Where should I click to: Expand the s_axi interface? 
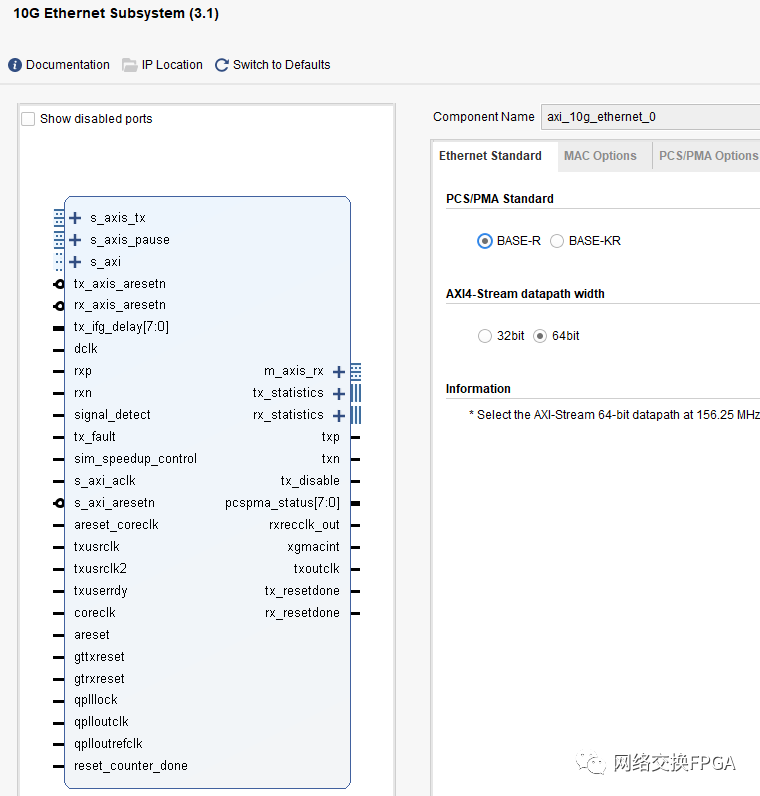(x=75, y=262)
